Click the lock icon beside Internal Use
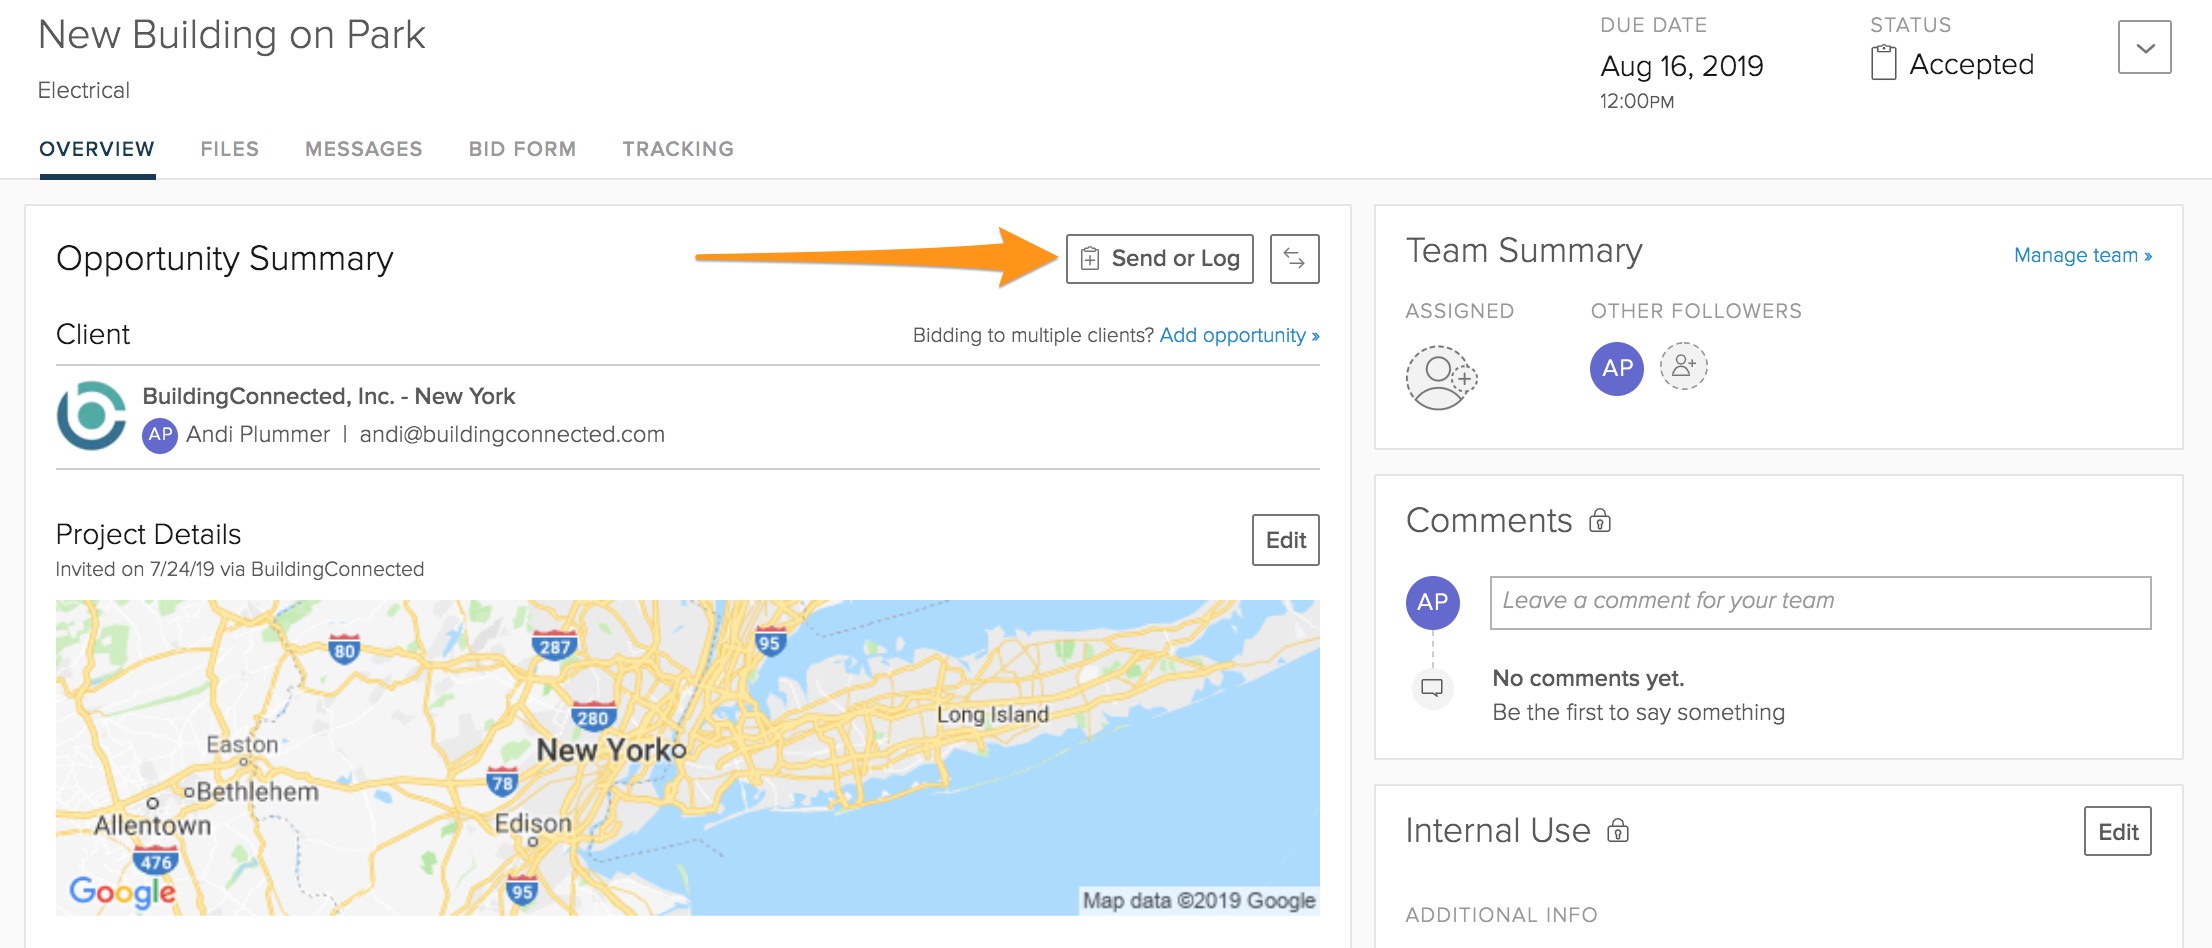 1617,831
